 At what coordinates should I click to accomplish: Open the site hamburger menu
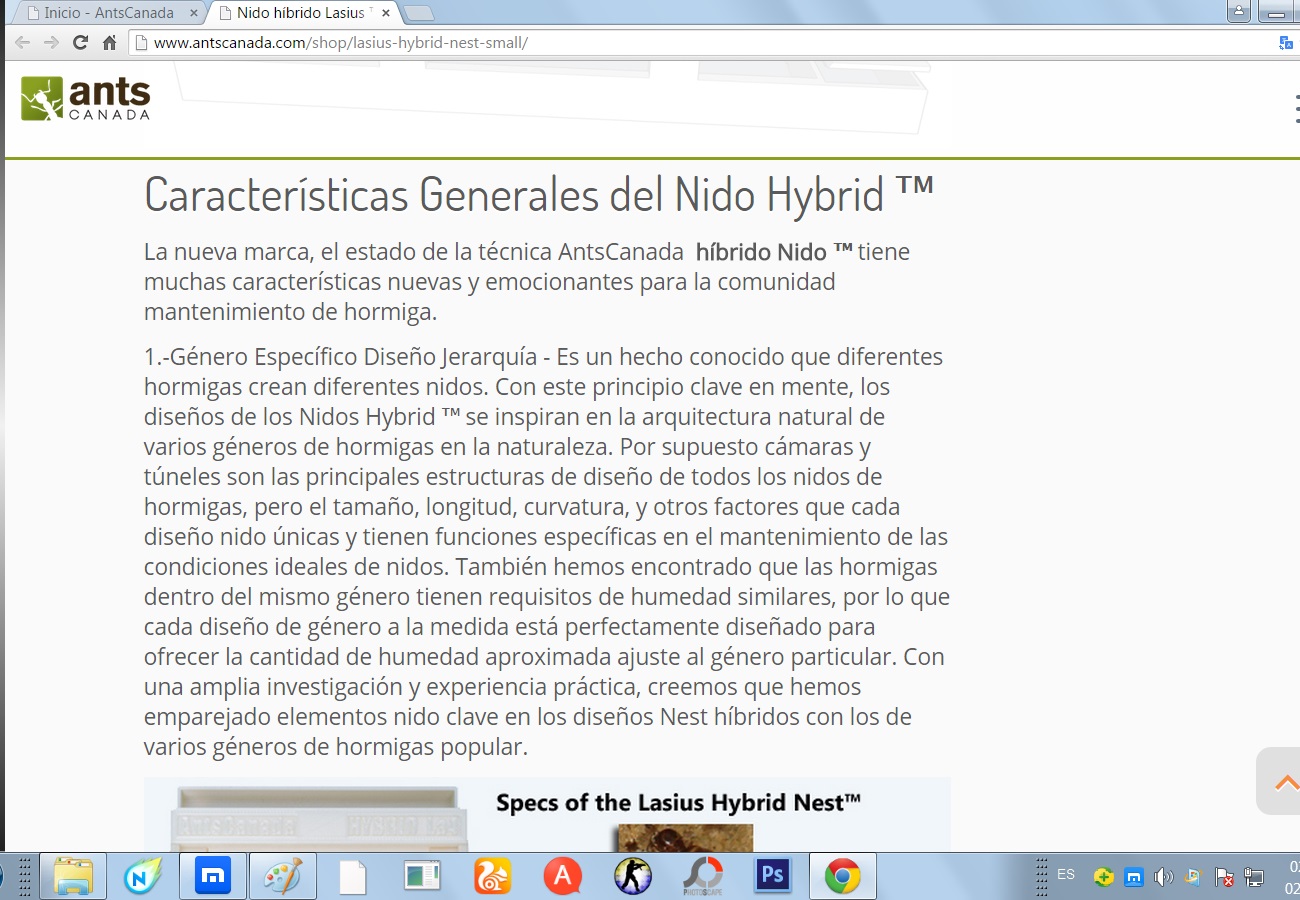(1297, 108)
